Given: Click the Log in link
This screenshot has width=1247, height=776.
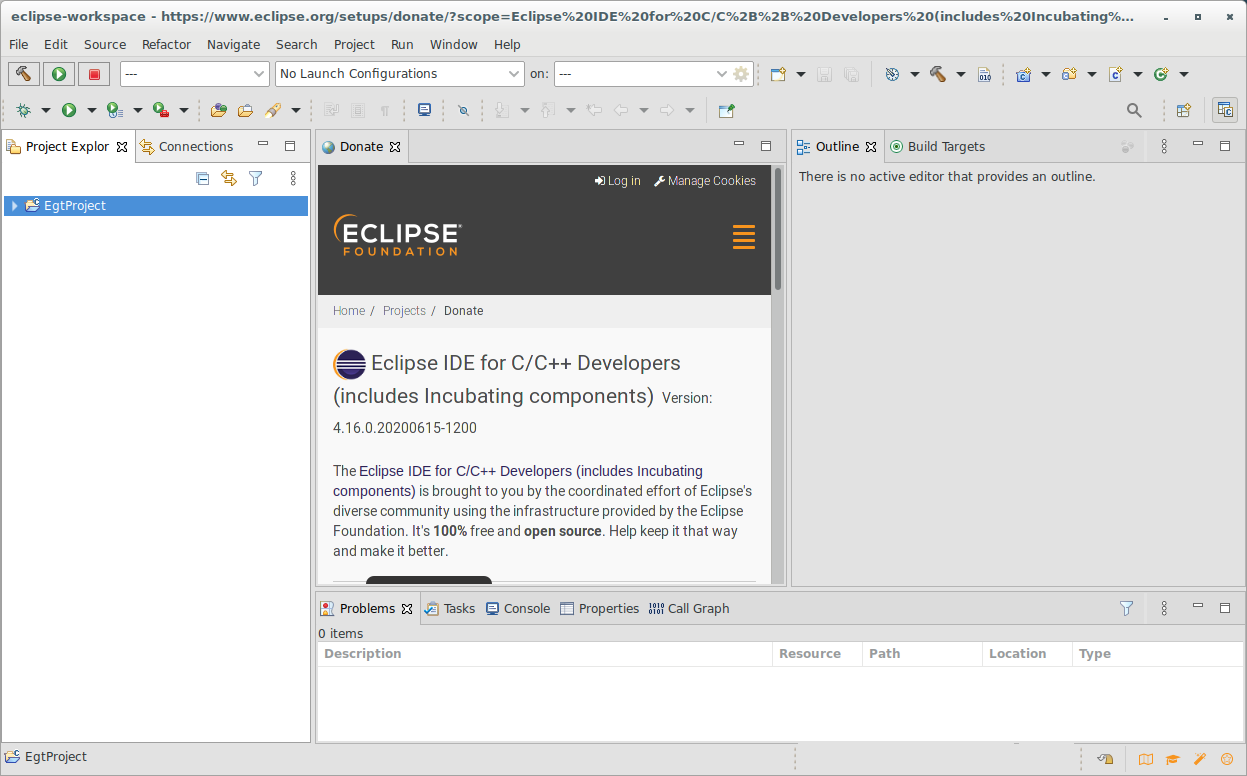Looking at the screenshot, I should click(618, 181).
